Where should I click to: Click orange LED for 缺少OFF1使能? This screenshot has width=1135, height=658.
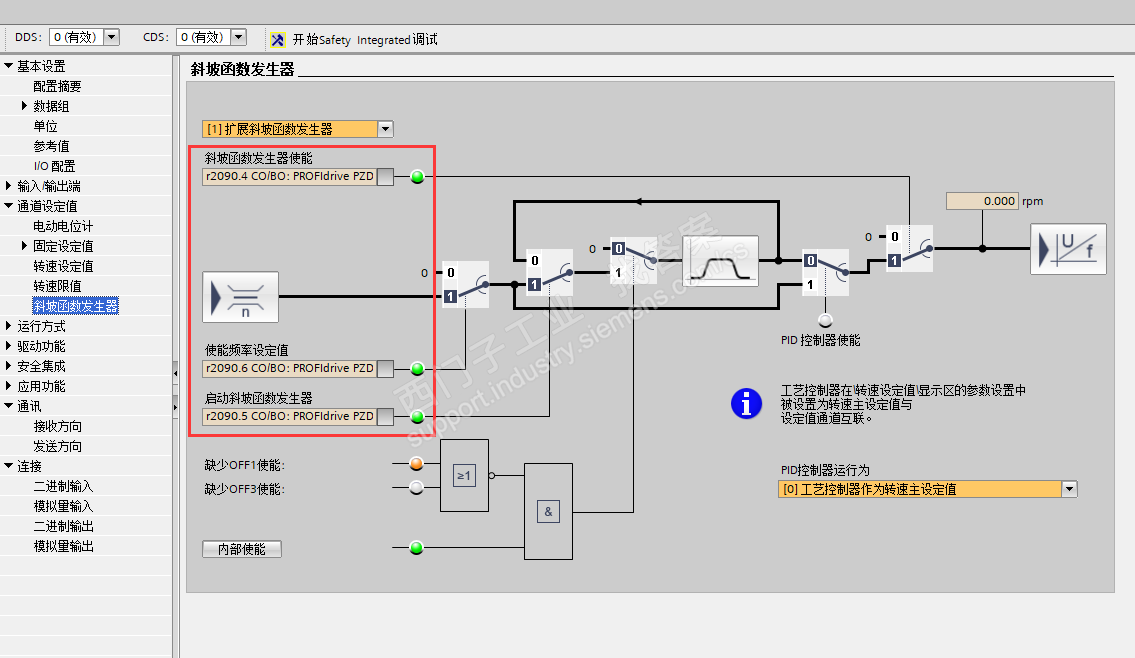click(416, 464)
